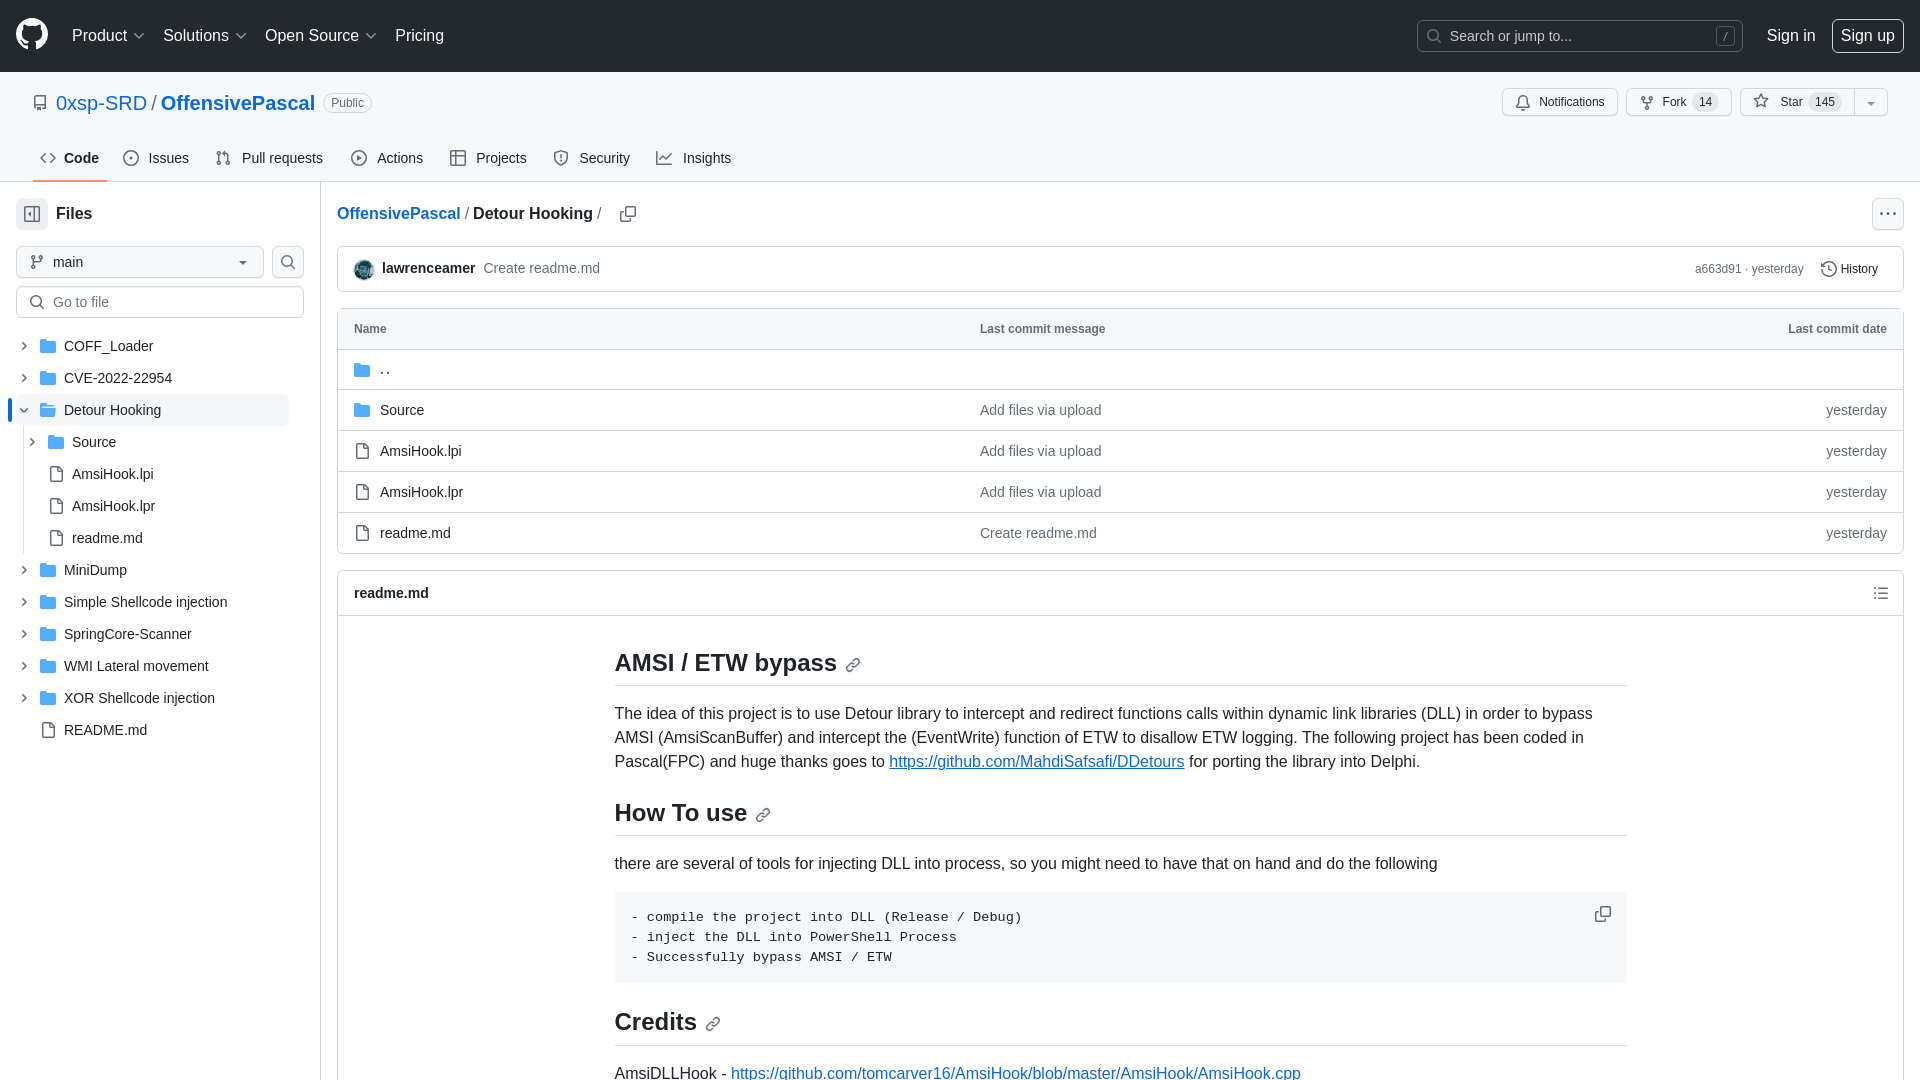Click the Open Source menu item
The image size is (1920, 1080).
point(320,36)
